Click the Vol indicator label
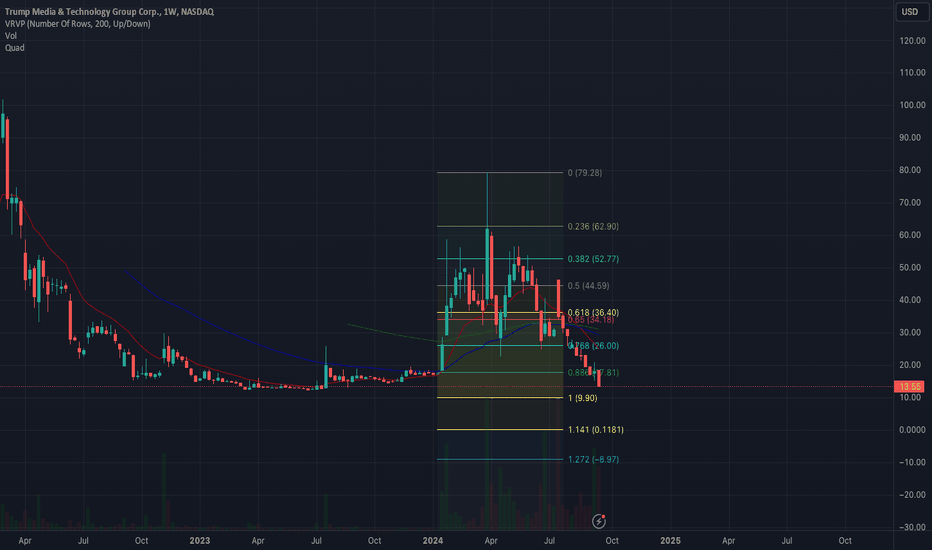Screen dimensions: 932x550 11,36
